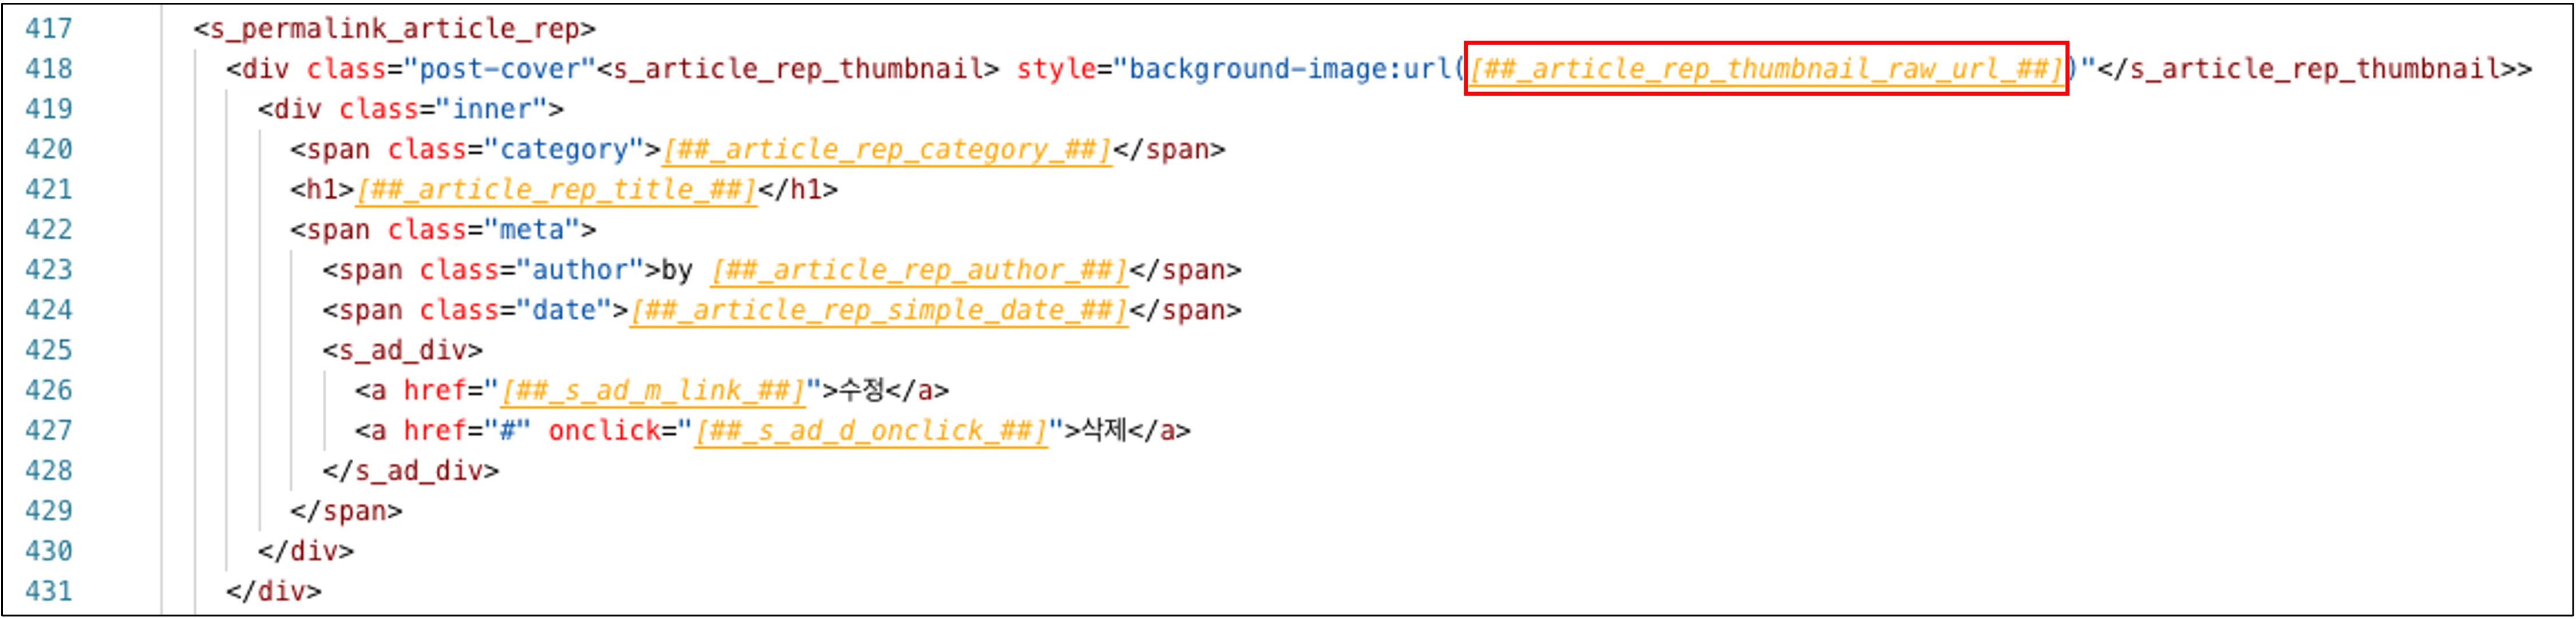Click the highlighted article_rep_thumbnail_raw_url variable

click(x=1765, y=68)
